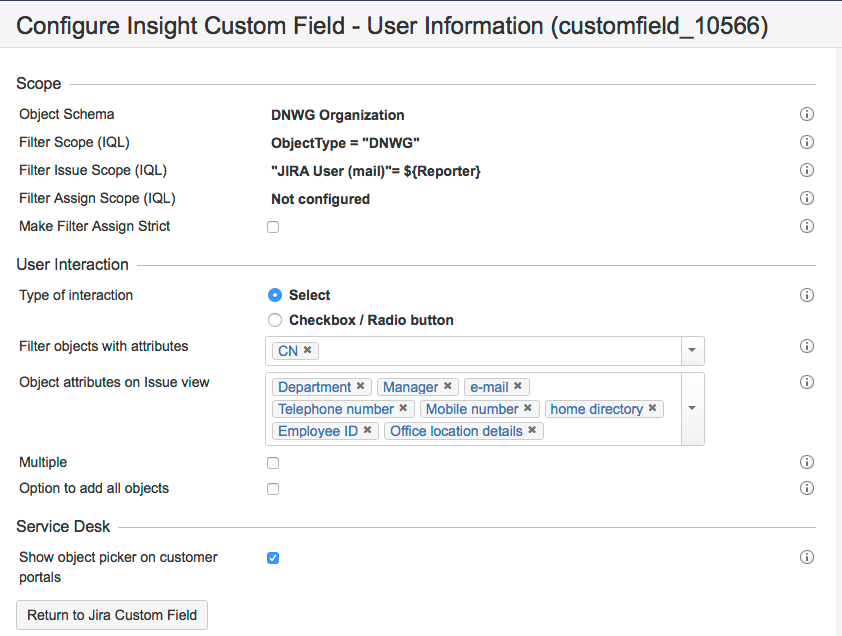Screen dimensions: 842x636
Task: Click the info icon for Object Schema
Action: coord(807,115)
